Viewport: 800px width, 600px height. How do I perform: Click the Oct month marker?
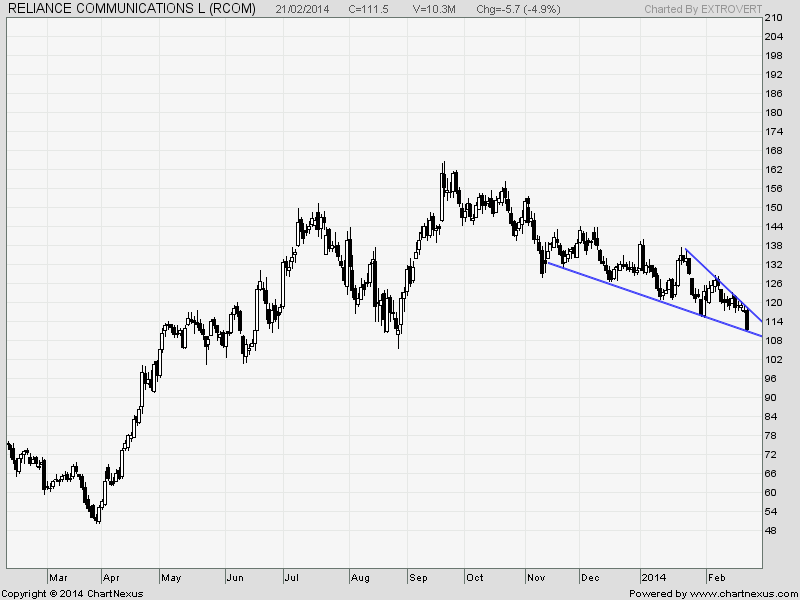(475, 578)
